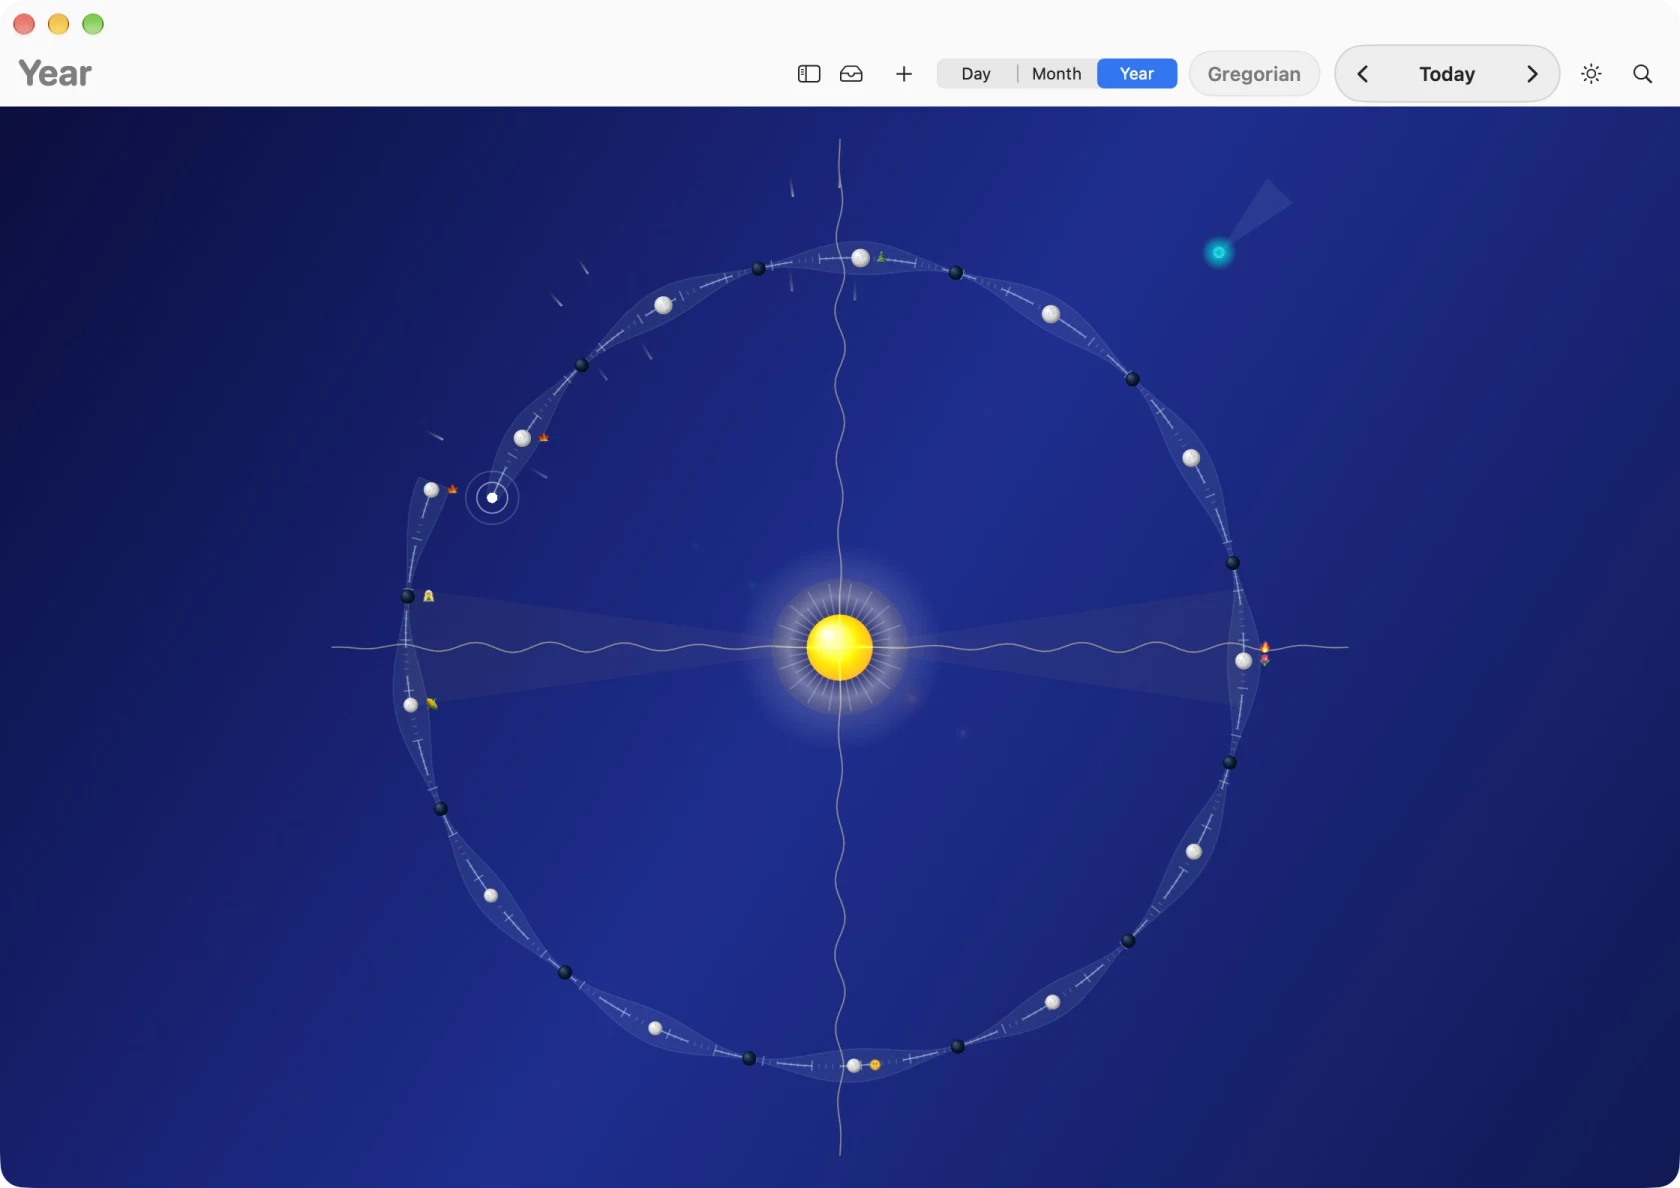Open the Gregorian calendar selector
This screenshot has height=1188, width=1680.
point(1254,74)
